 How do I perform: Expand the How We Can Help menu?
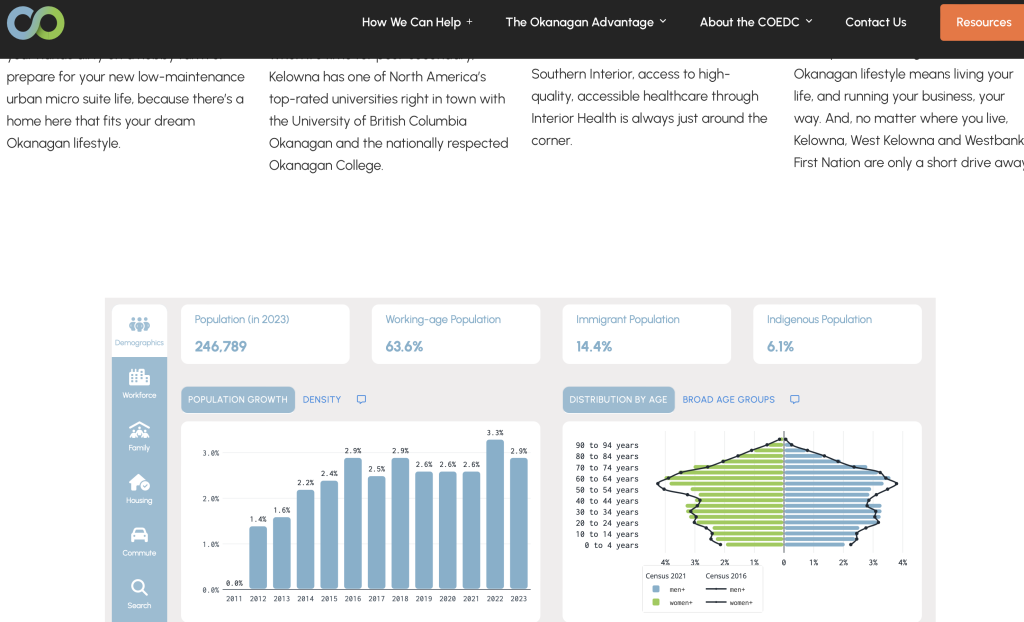click(417, 22)
